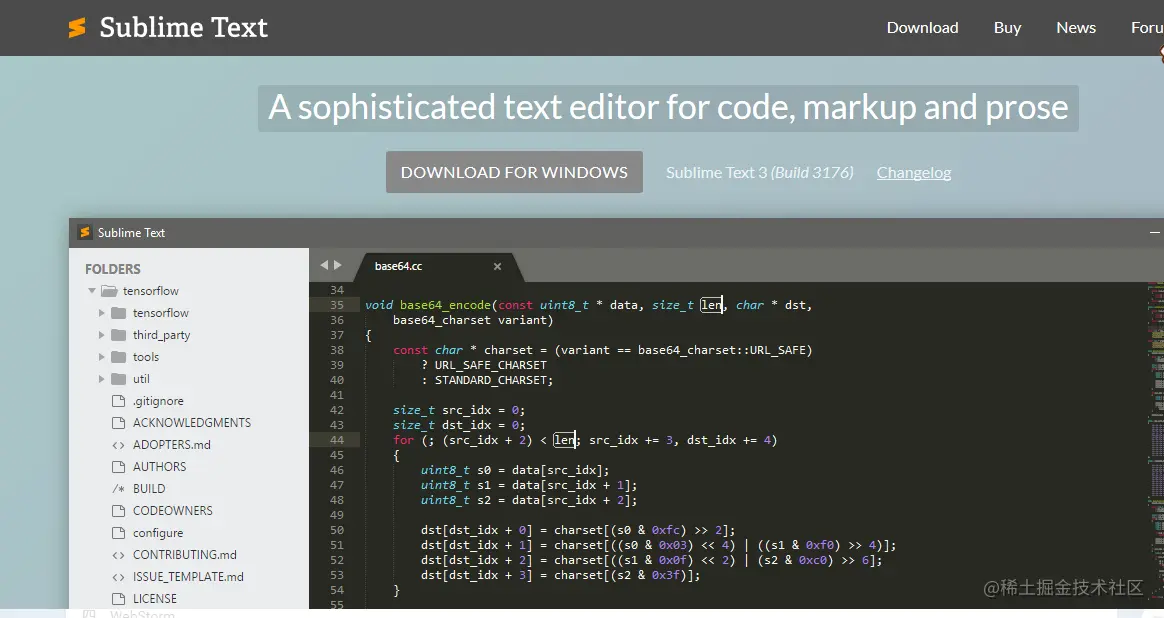Open the configure file in sidebar

click(x=157, y=533)
